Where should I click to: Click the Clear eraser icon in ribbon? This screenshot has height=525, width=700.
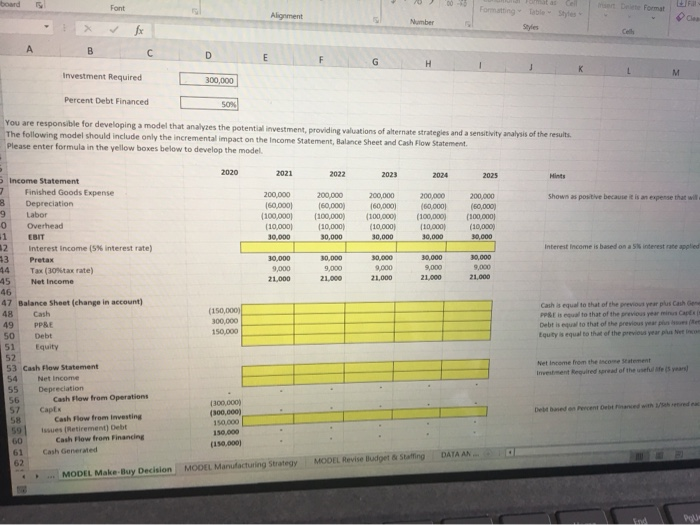pyautogui.click(x=680, y=17)
